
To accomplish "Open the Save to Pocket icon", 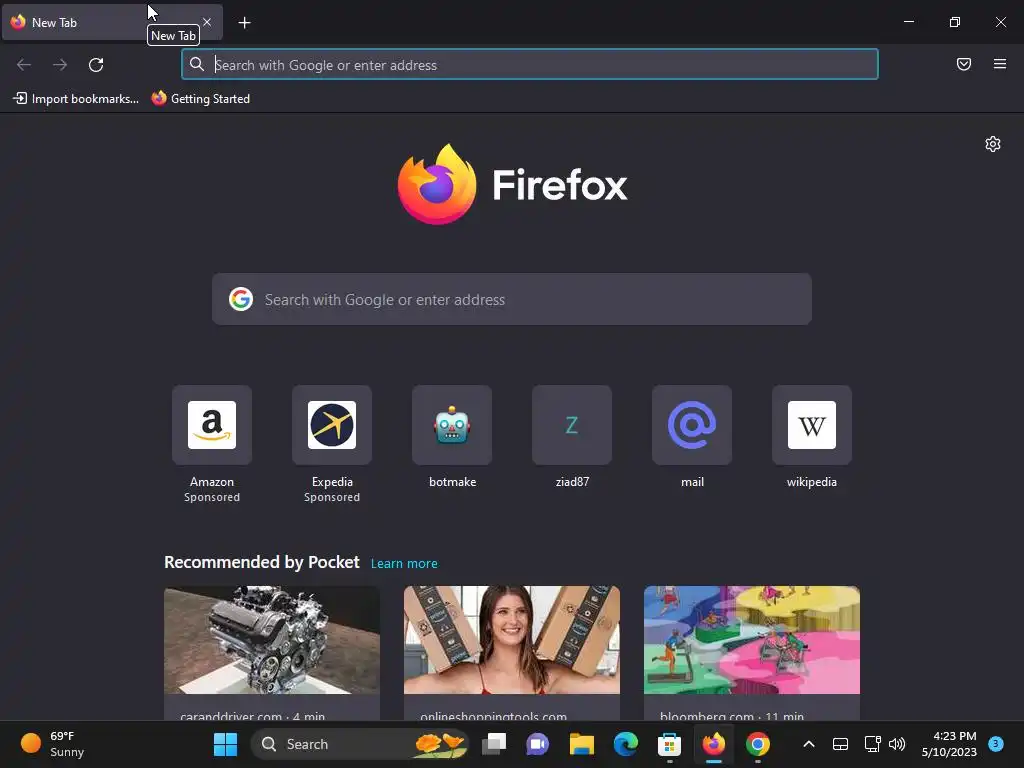I will click(x=964, y=64).
